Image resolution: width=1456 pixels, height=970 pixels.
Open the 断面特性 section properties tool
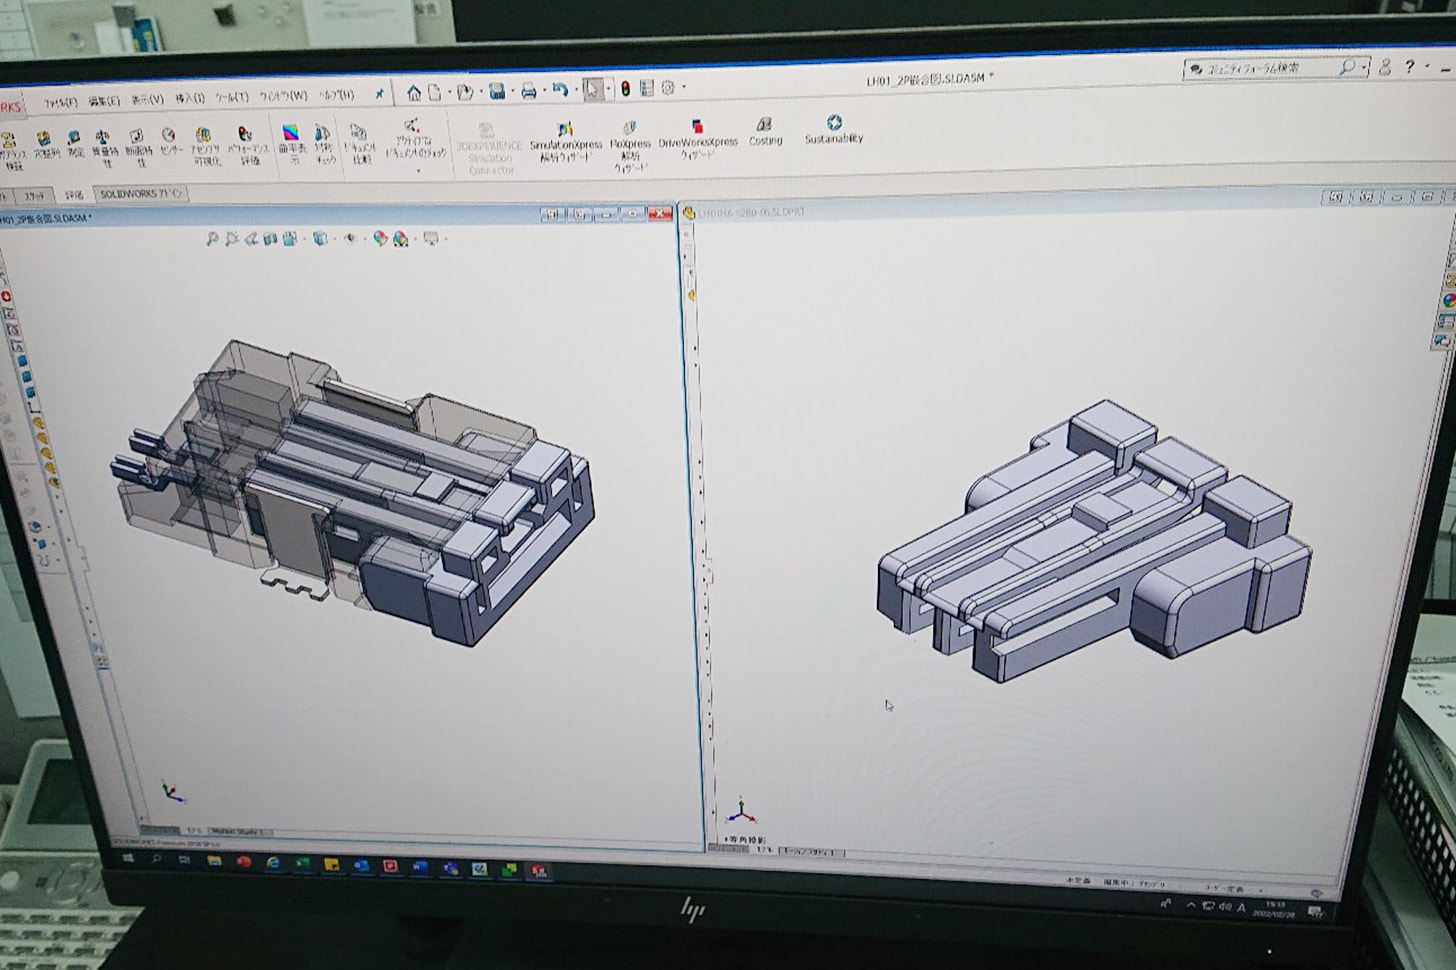click(137, 148)
